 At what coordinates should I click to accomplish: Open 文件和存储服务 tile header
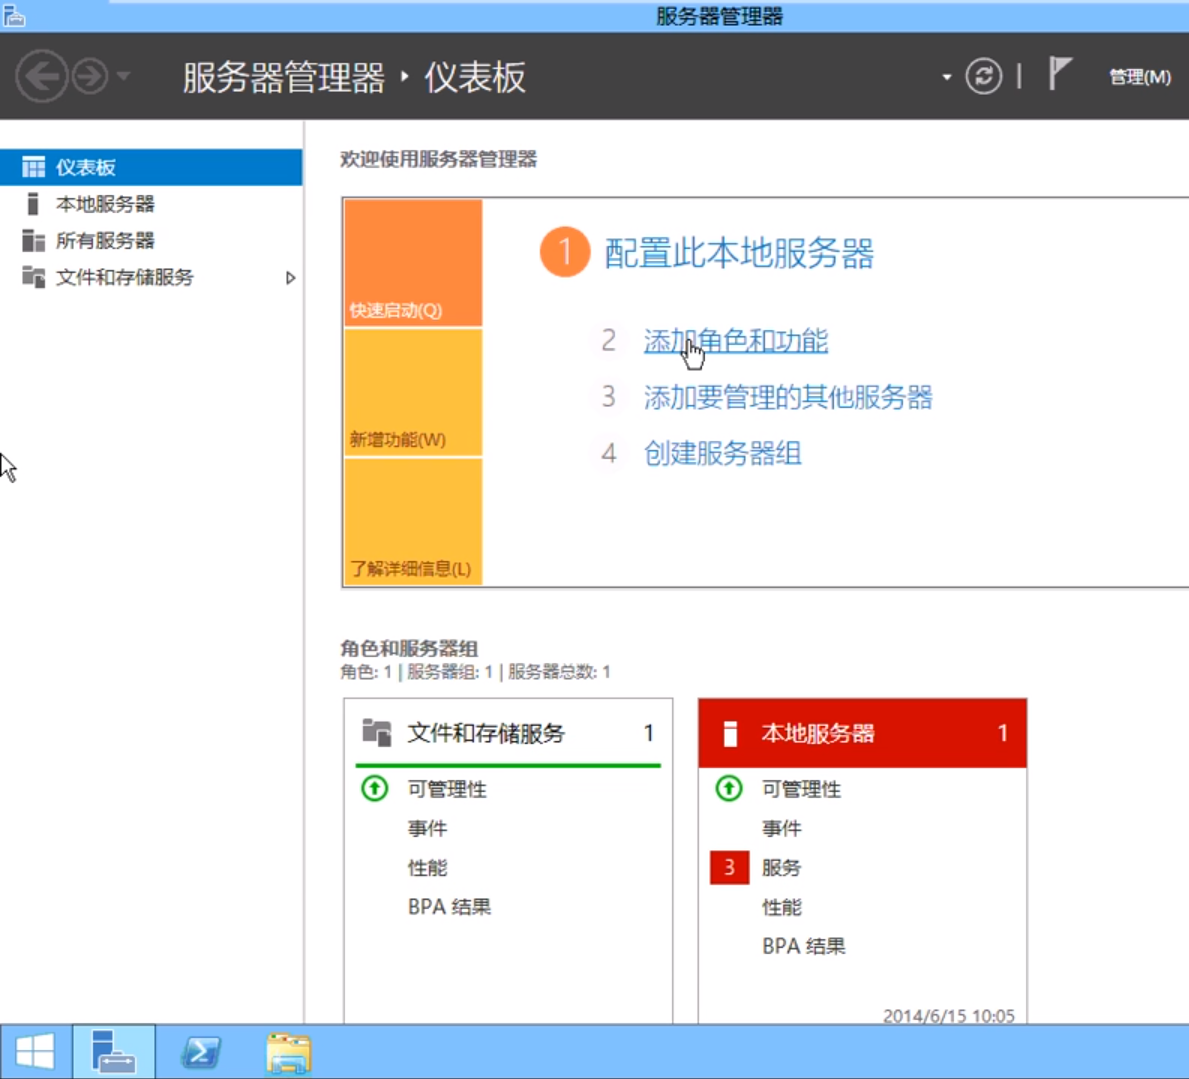pos(508,733)
